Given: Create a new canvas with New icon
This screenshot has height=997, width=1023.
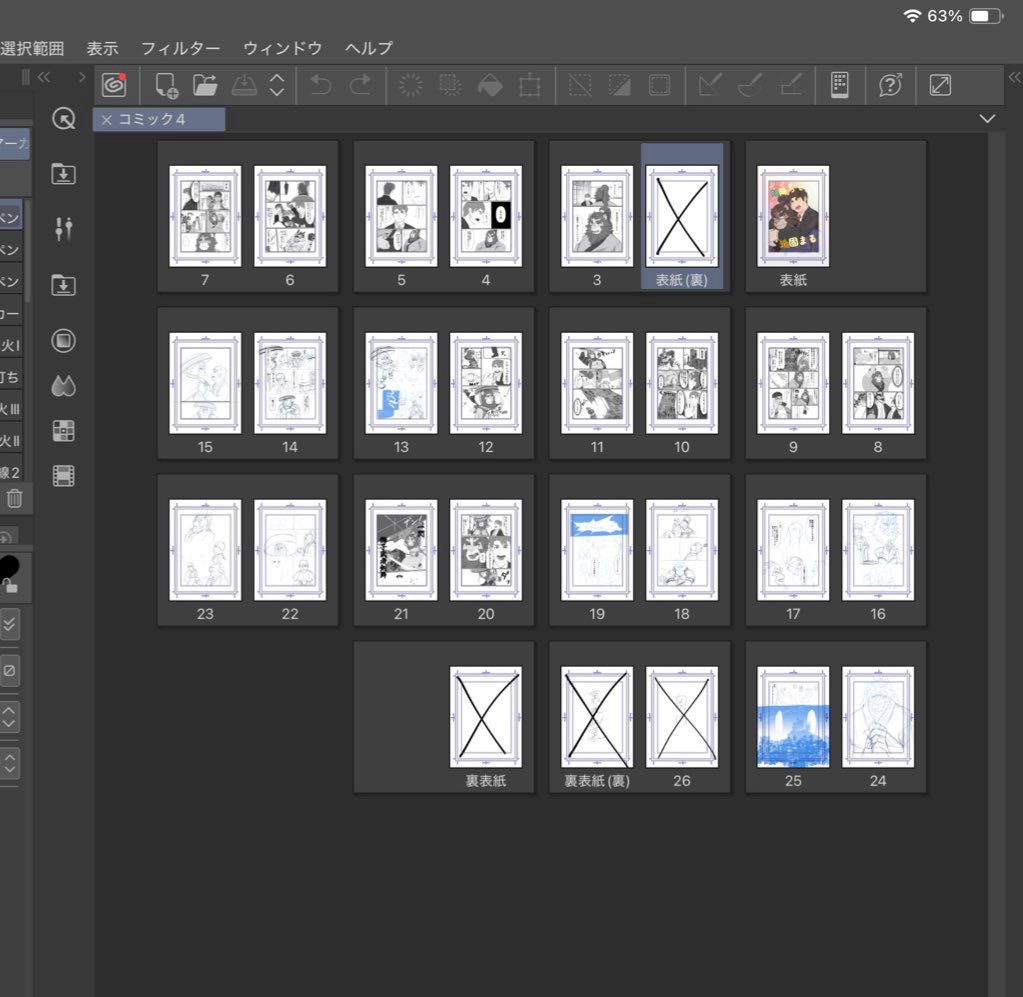Looking at the screenshot, I should (166, 86).
